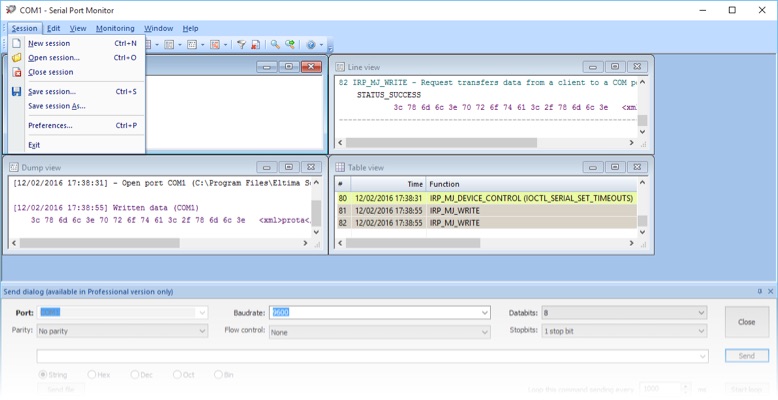Image resolution: width=778 pixels, height=400 pixels.
Task: Click the Send button
Action: [x=746, y=356]
